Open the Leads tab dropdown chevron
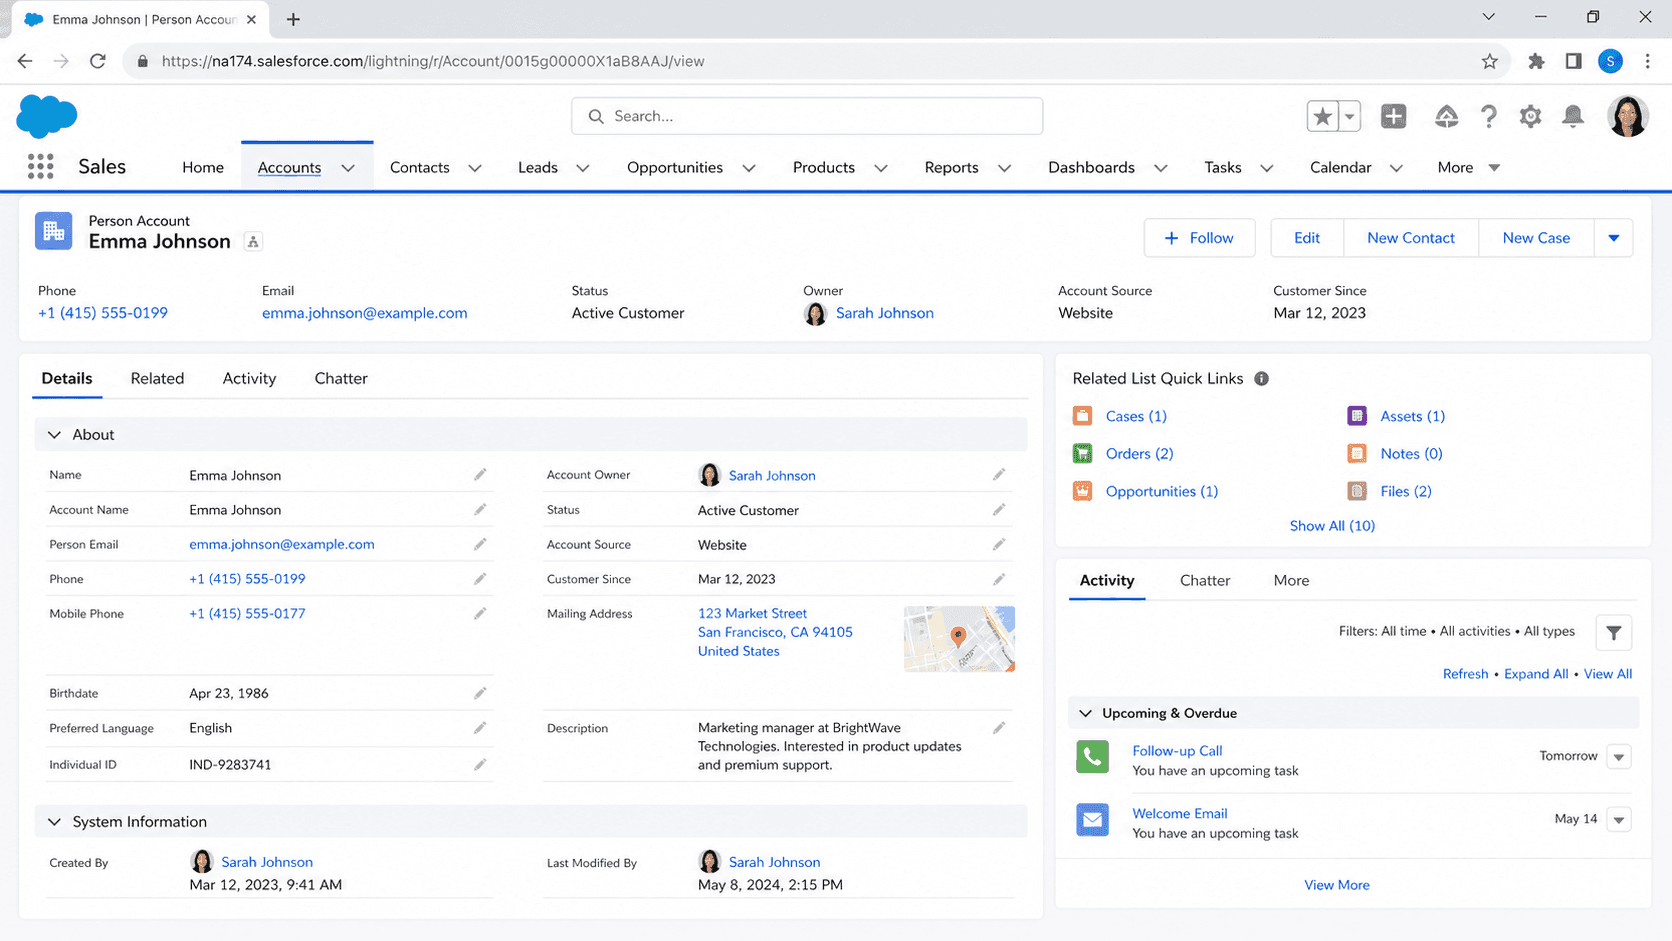This screenshot has height=941, width=1672. pos(583,168)
